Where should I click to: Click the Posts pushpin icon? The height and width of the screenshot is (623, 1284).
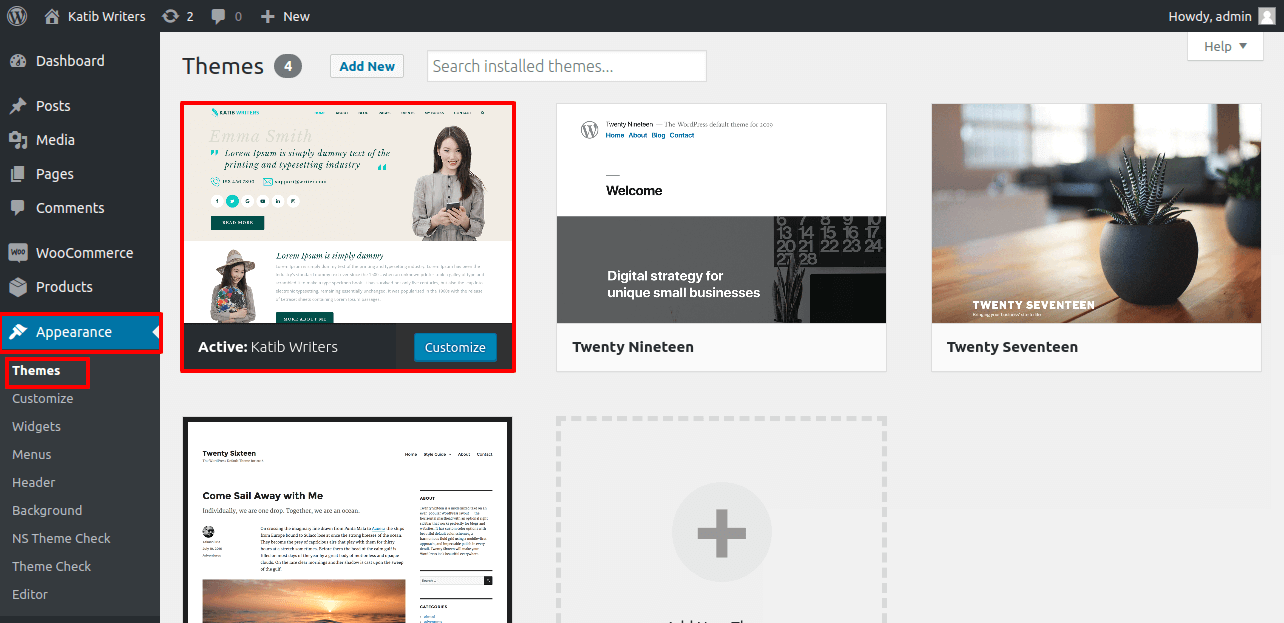[18, 106]
